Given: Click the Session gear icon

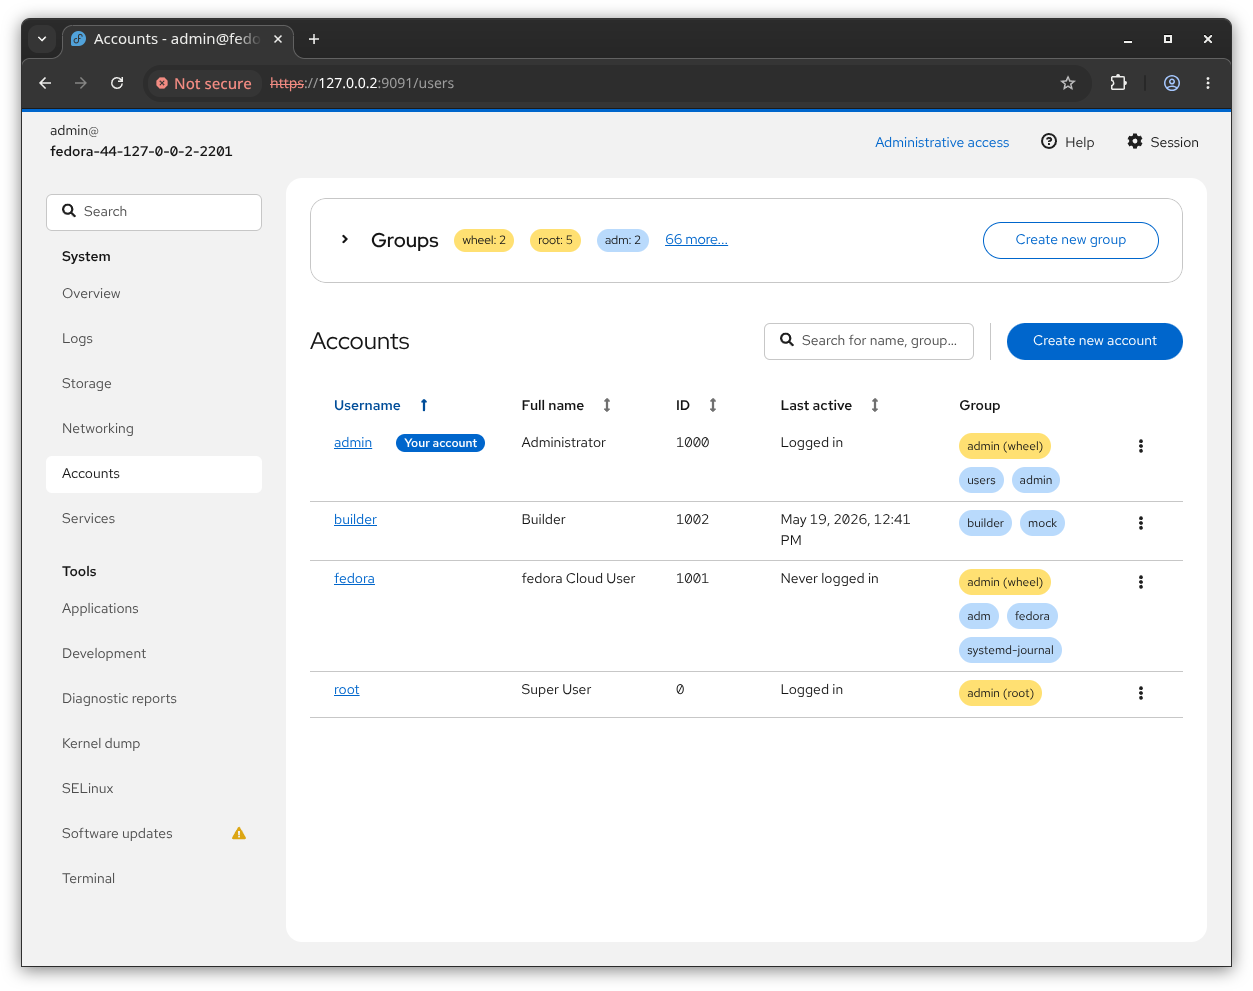Looking at the screenshot, I should point(1135,141).
